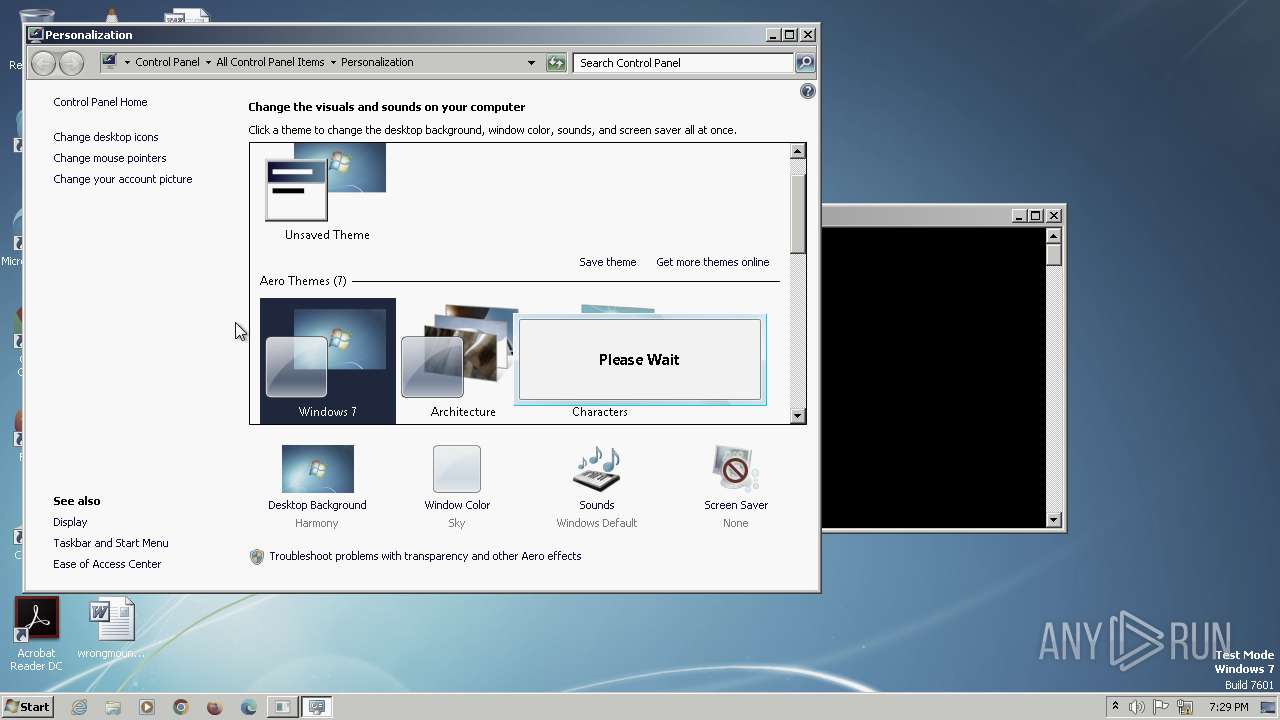Viewport: 1280px width, 720px height.
Task: Click the theme list scroll up arrow
Action: [797, 151]
